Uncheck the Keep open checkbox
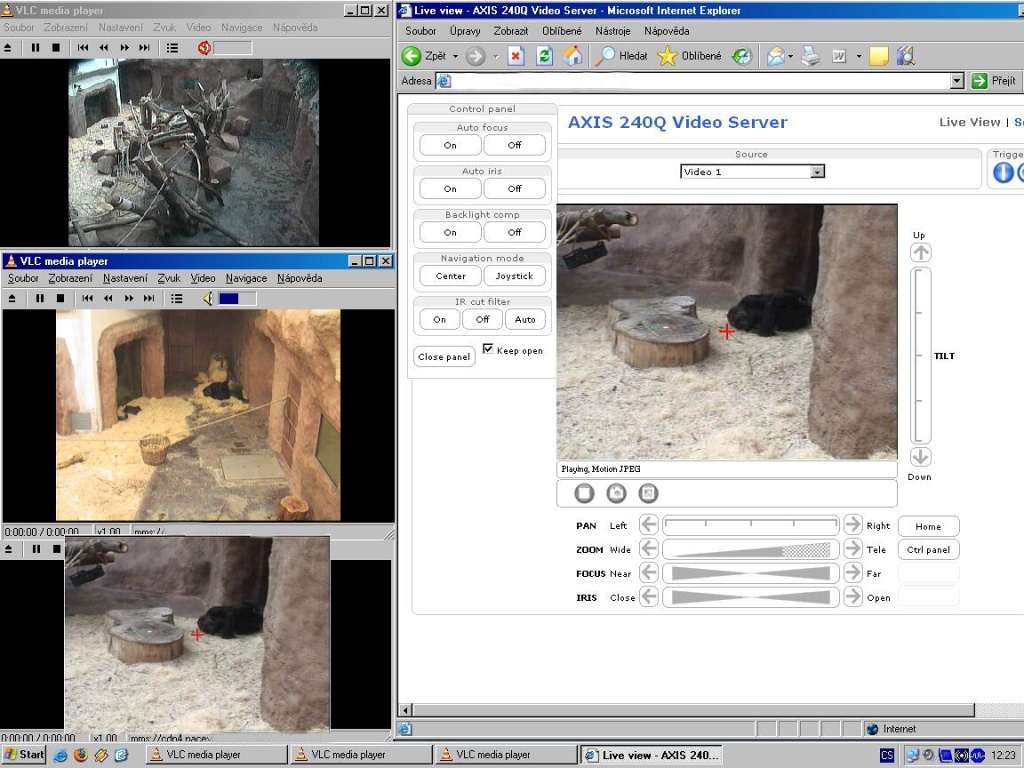 pos(488,349)
